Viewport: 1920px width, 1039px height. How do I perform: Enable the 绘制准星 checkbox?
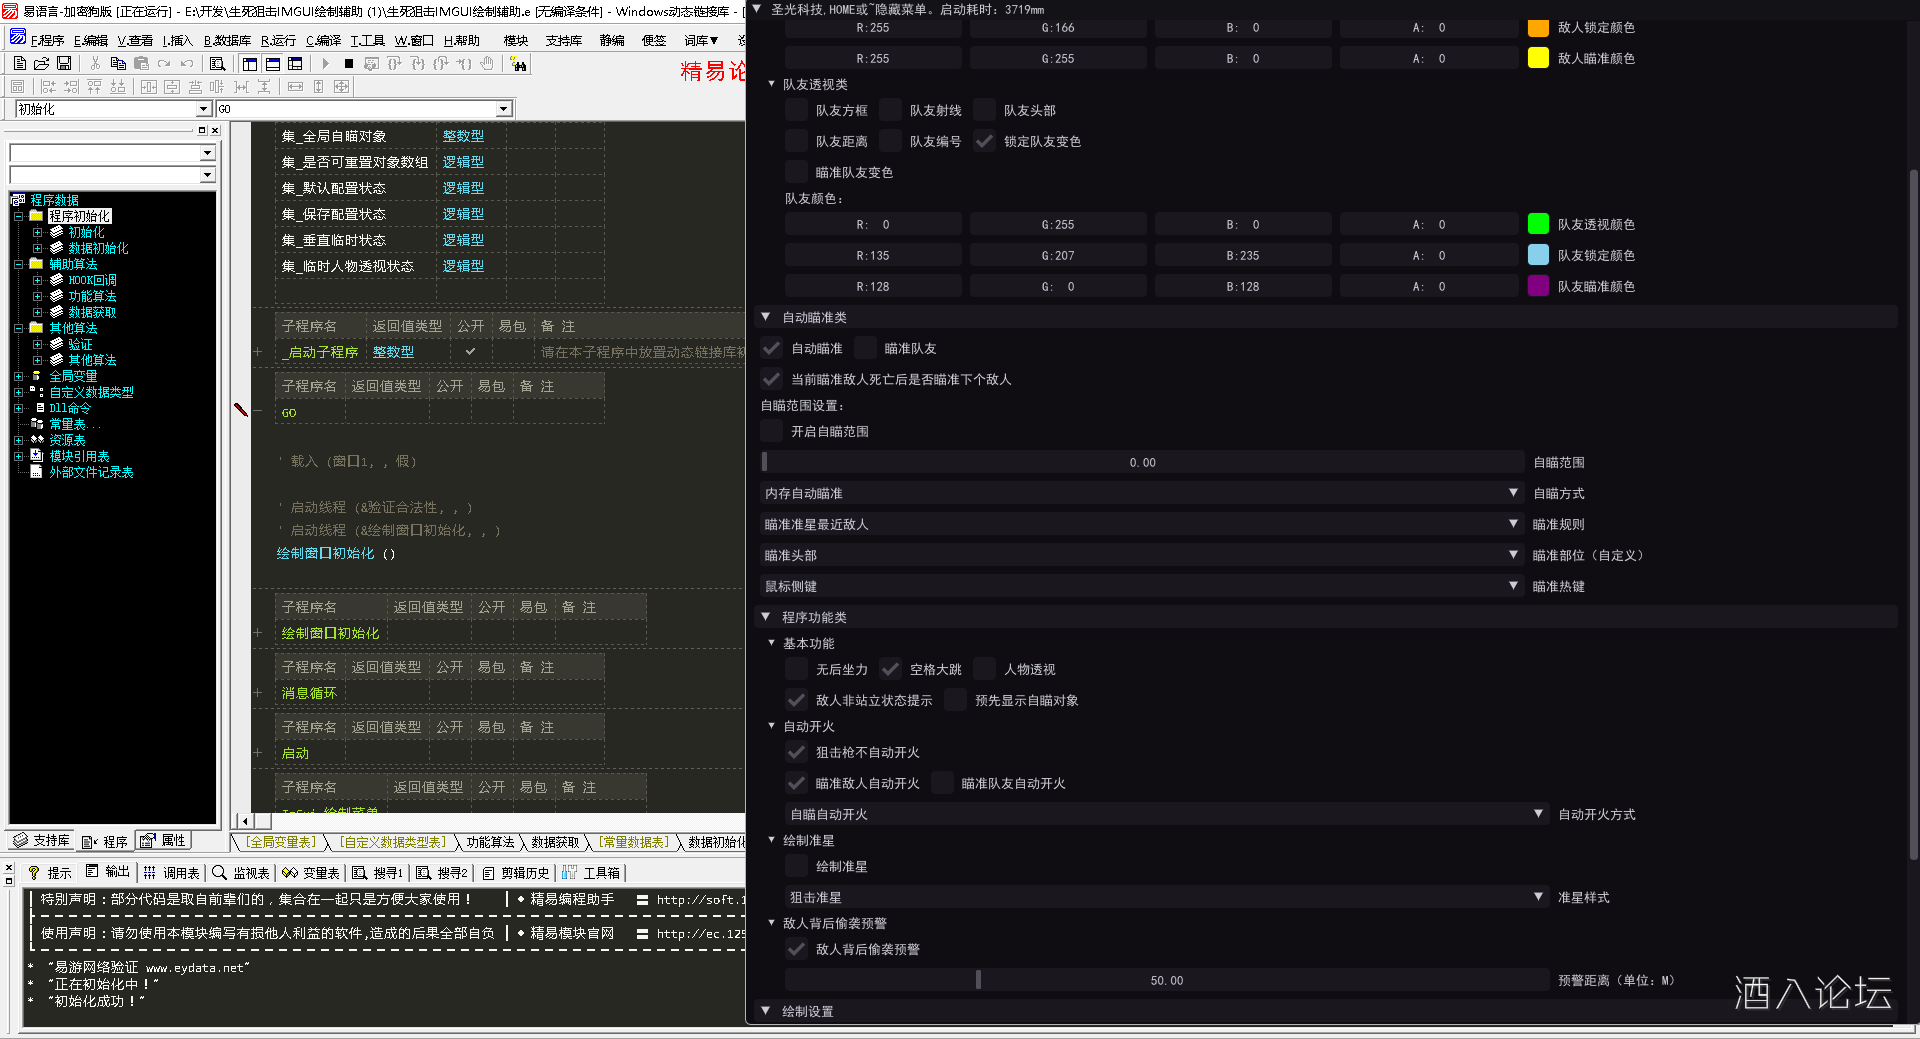point(796,866)
